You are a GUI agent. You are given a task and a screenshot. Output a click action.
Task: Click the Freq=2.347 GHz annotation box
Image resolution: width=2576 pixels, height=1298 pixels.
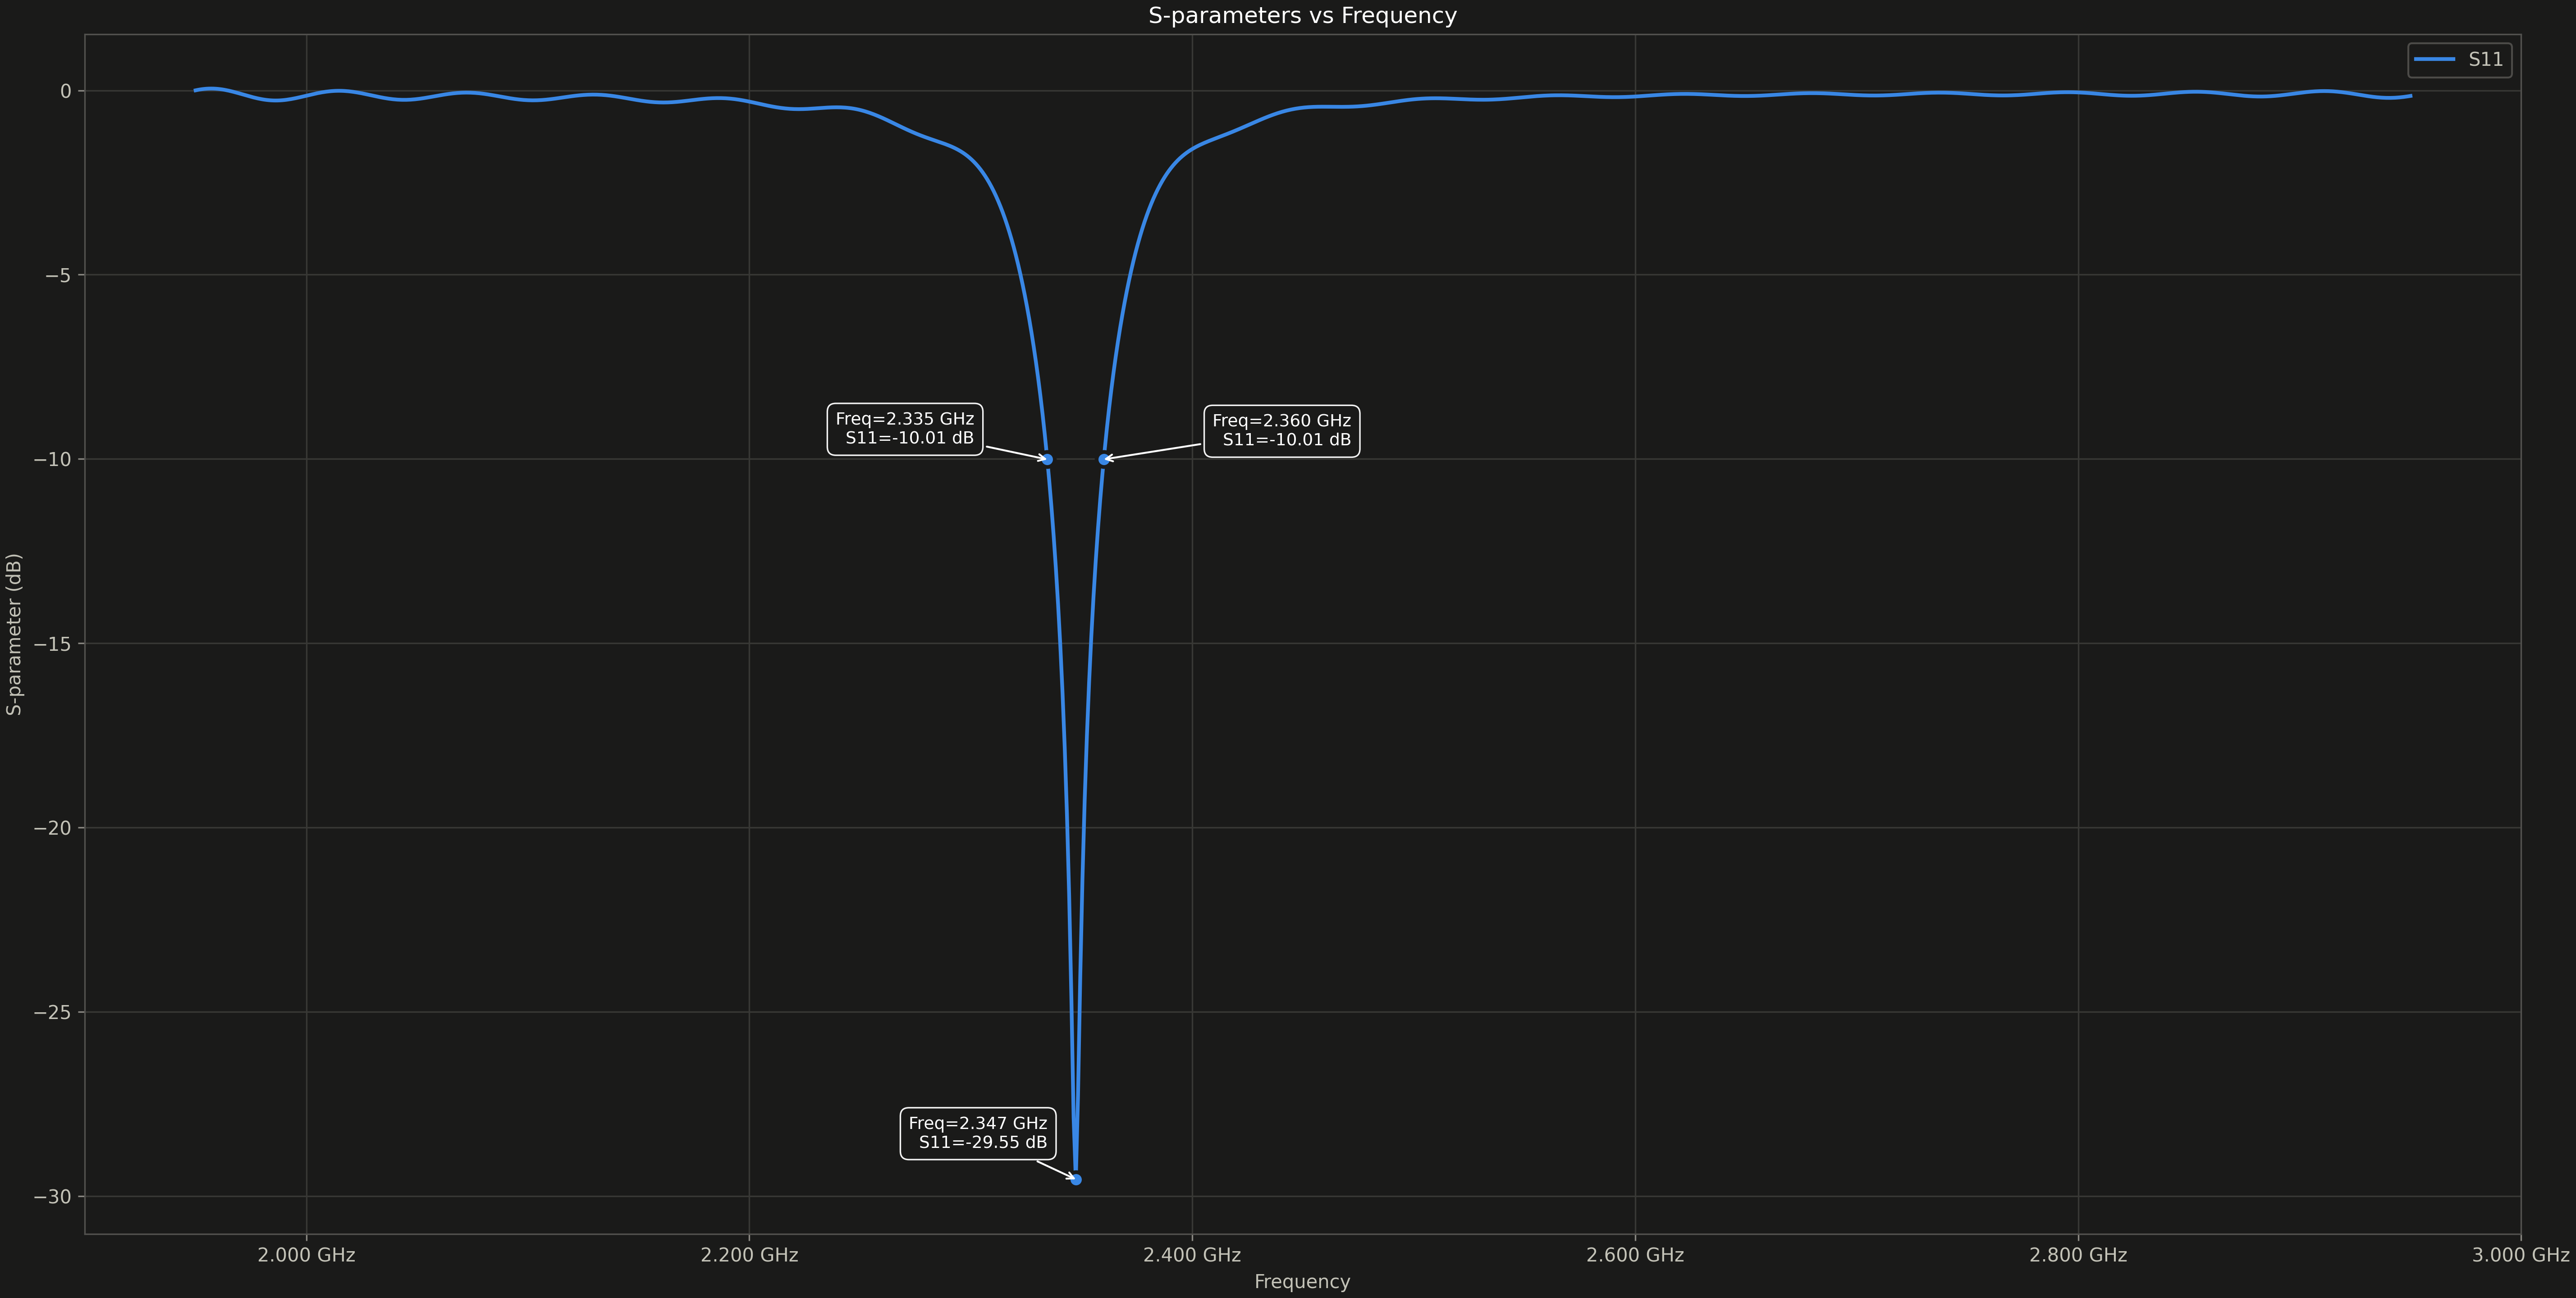coord(978,1133)
